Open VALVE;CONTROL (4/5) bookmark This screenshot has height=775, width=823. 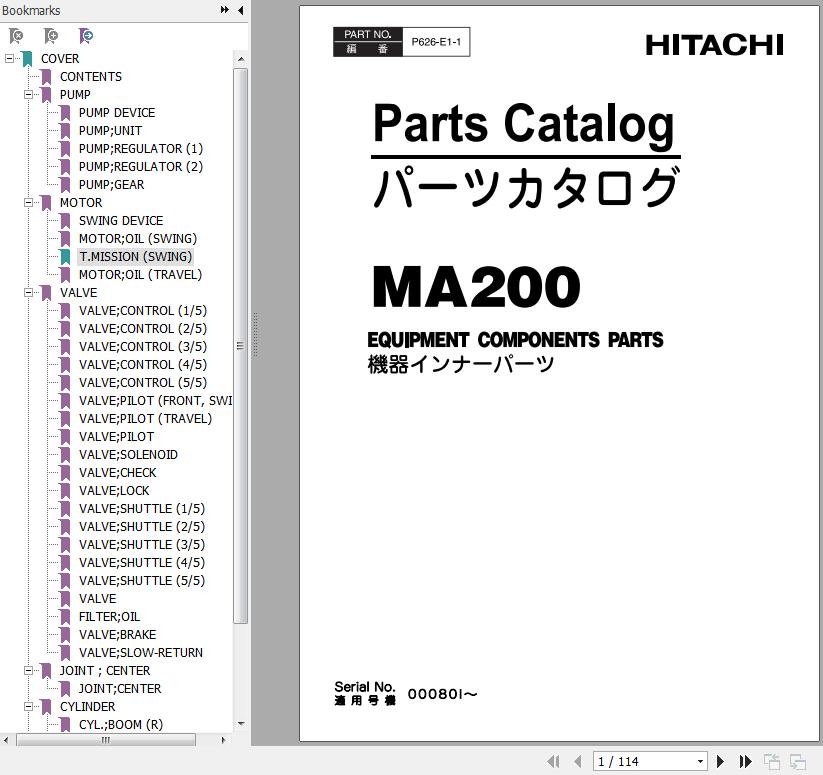[x=143, y=365]
